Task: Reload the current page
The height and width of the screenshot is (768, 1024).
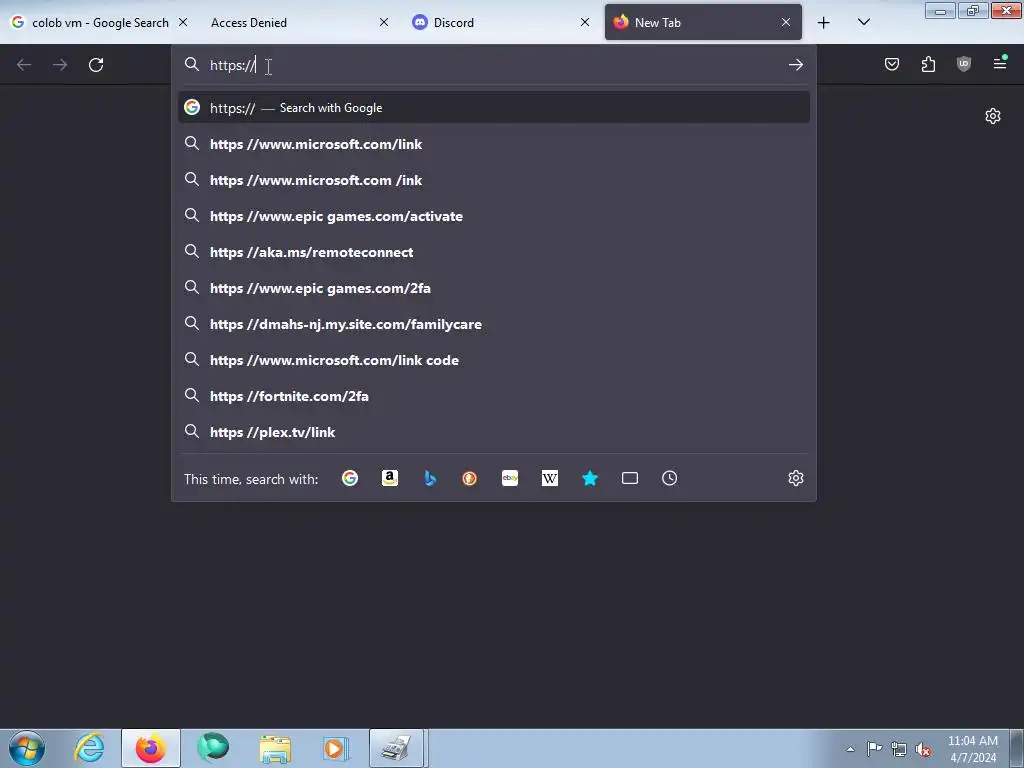Action: (x=96, y=65)
